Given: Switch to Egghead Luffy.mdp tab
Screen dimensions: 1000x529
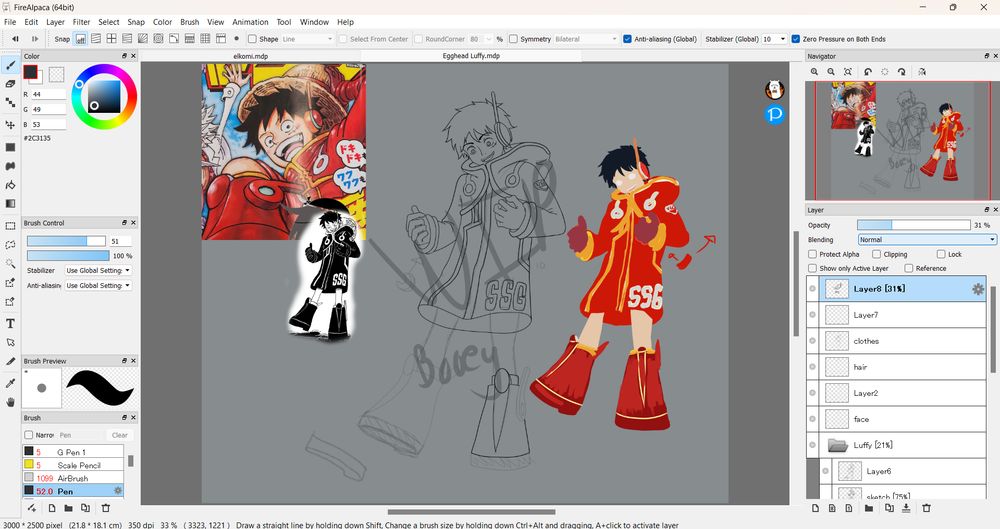Looking at the screenshot, I should 471,56.
